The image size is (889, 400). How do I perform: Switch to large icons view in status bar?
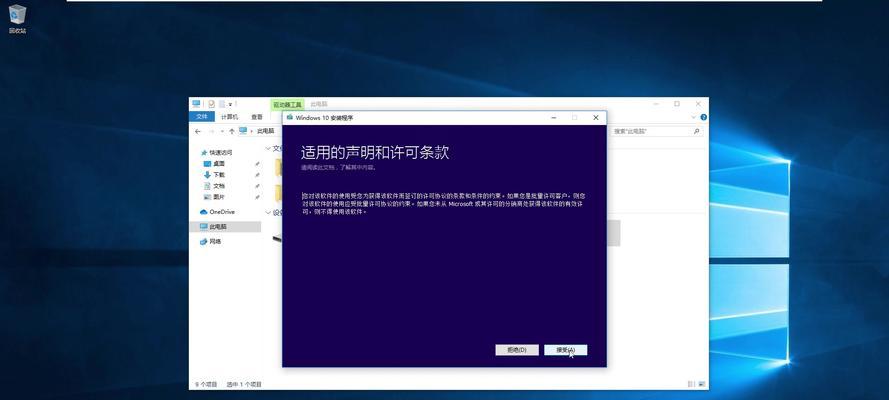click(701, 384)
